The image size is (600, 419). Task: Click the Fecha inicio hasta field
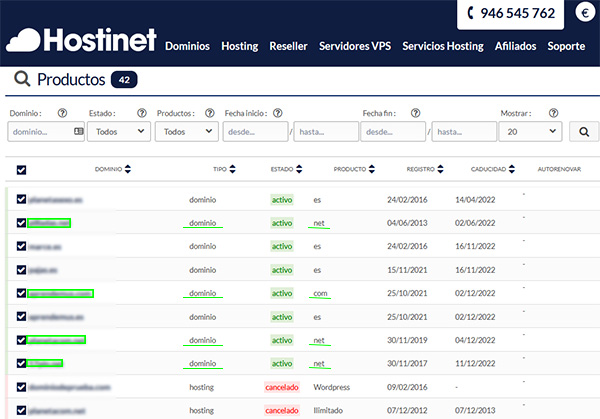pyautogui.click(x=326, y=132)
